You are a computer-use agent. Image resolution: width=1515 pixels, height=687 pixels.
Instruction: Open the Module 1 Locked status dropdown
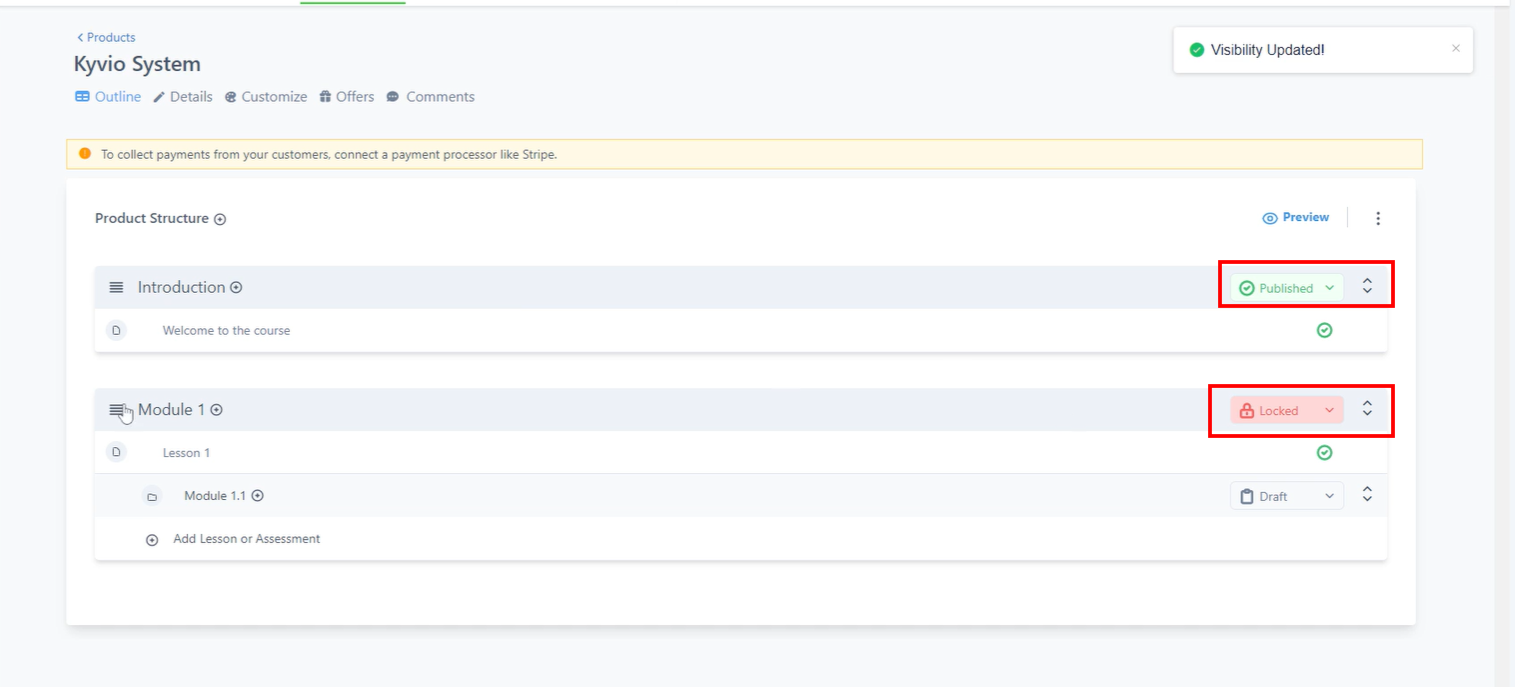1286,410
